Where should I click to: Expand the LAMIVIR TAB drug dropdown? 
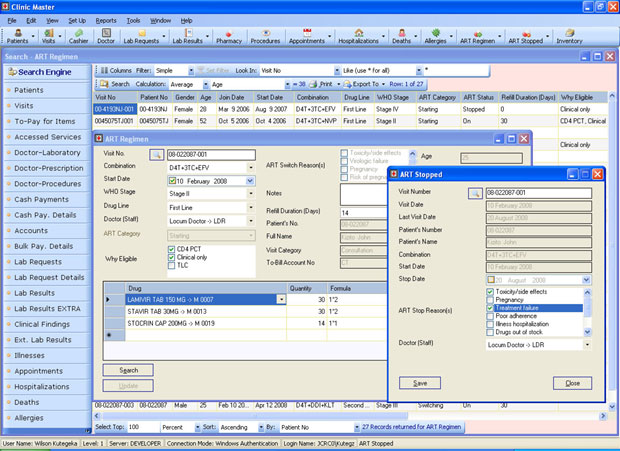282,300
